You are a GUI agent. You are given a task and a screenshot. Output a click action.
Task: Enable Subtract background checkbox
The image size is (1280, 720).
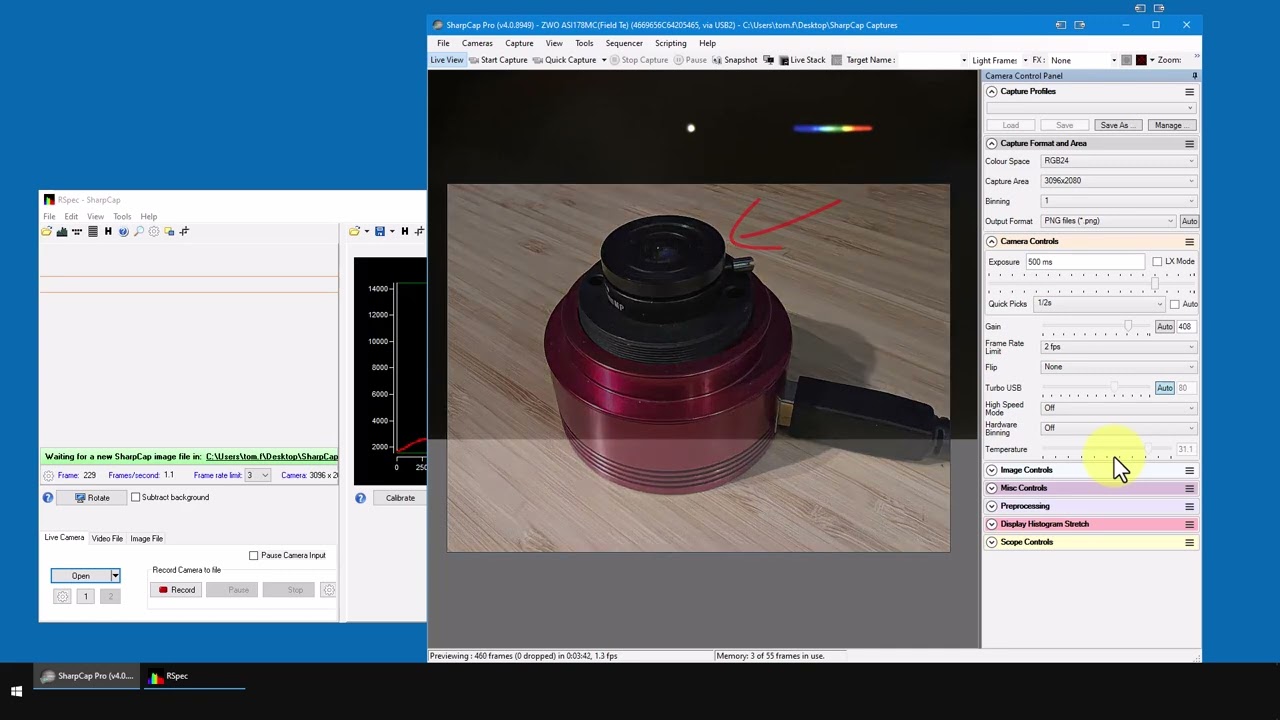136,497
